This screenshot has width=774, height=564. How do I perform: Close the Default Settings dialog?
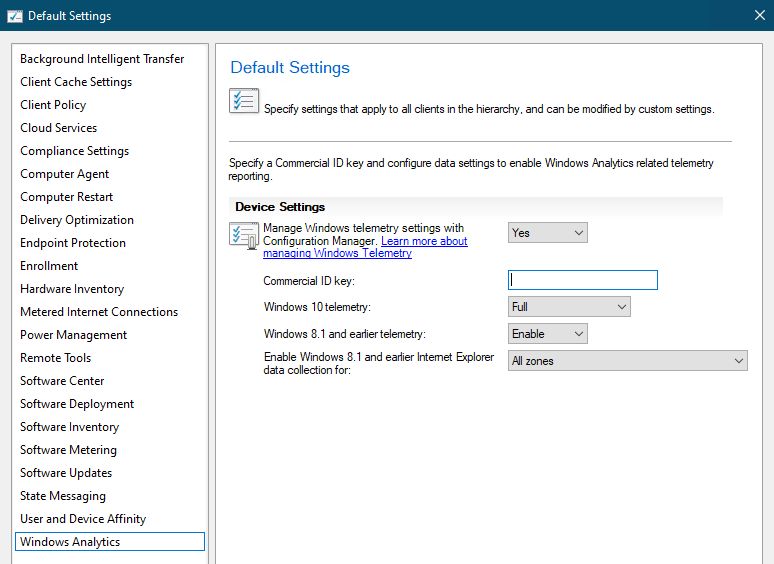(758, 16)
